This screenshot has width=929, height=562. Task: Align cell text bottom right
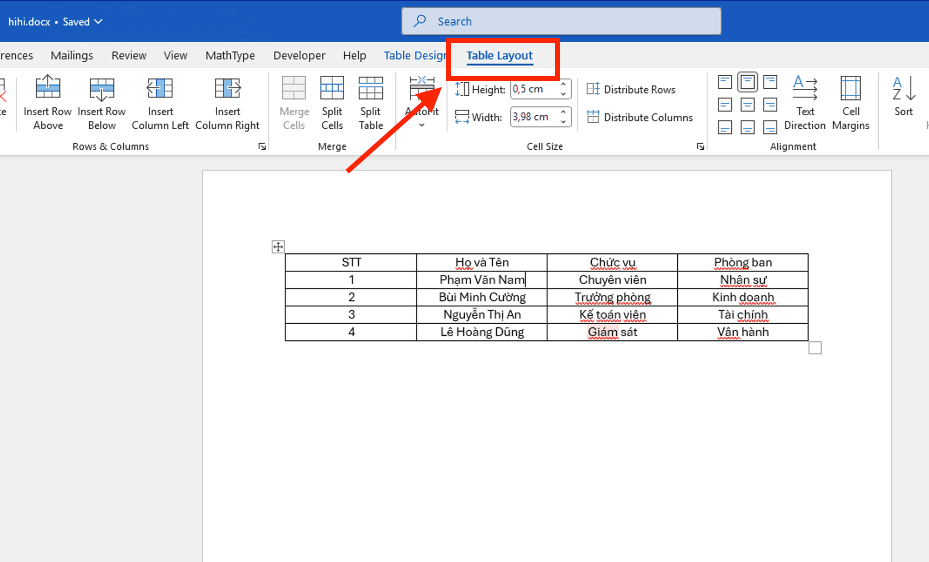[770, 127]
